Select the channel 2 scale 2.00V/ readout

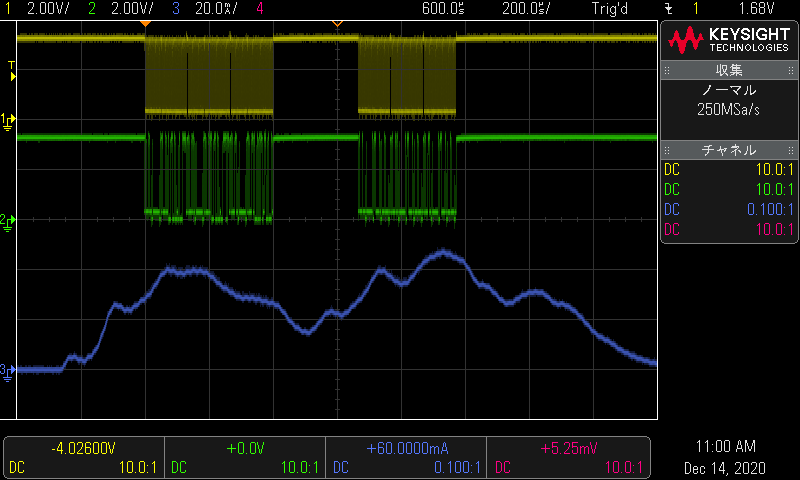click(132, 8)
